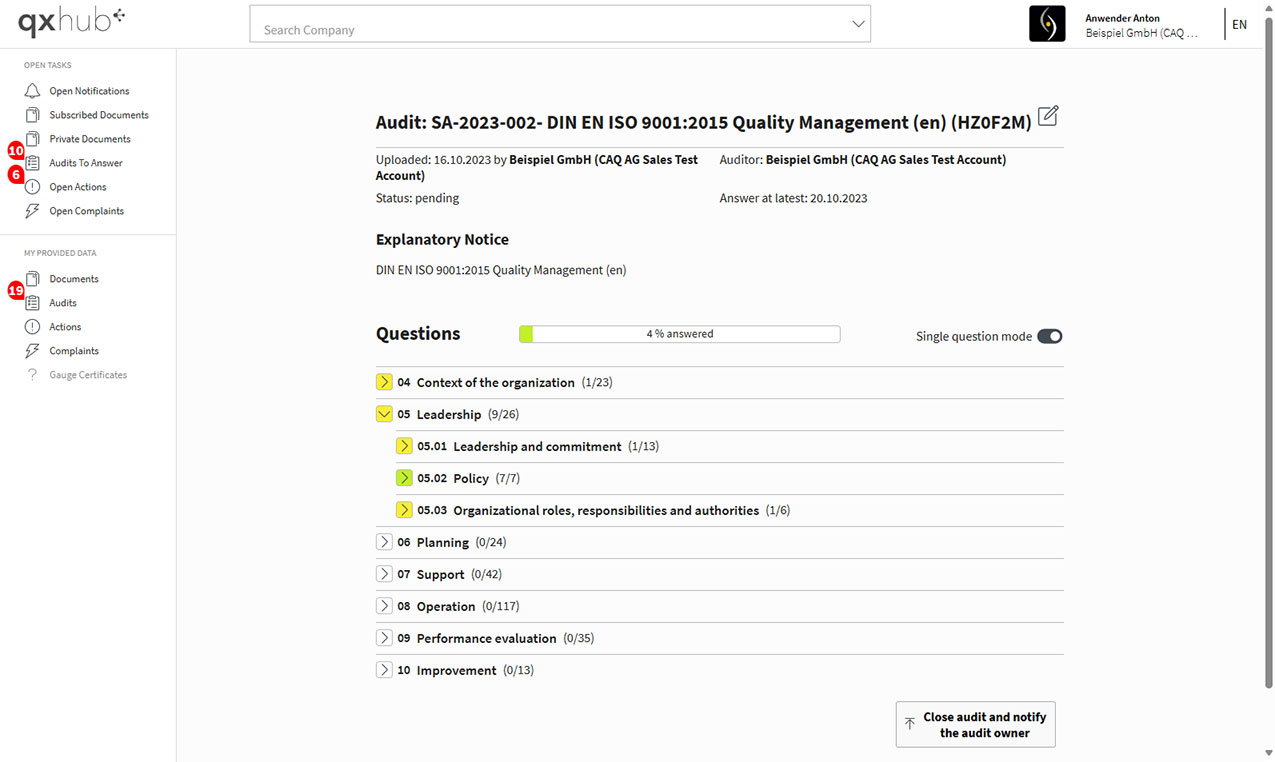Open Audits To Answer in sidebar
Image resolution: width=1275 pixels, height=762 pixels.
[86, 163]
